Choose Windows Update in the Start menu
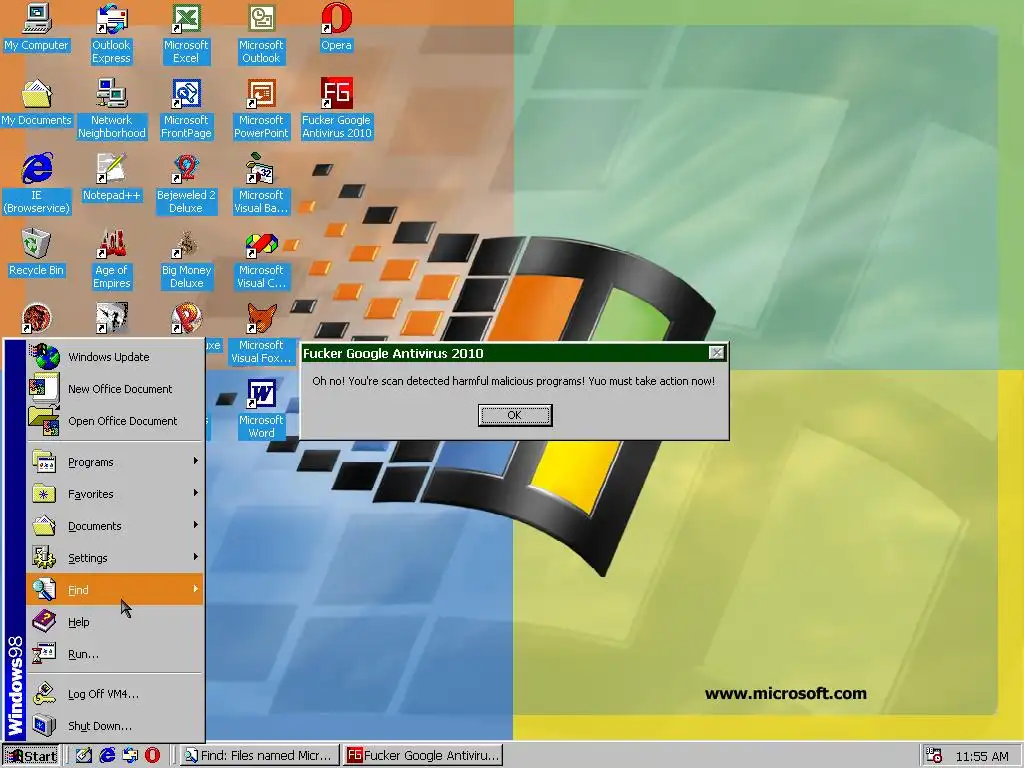1024x768 pixels. tap(115, 357)
